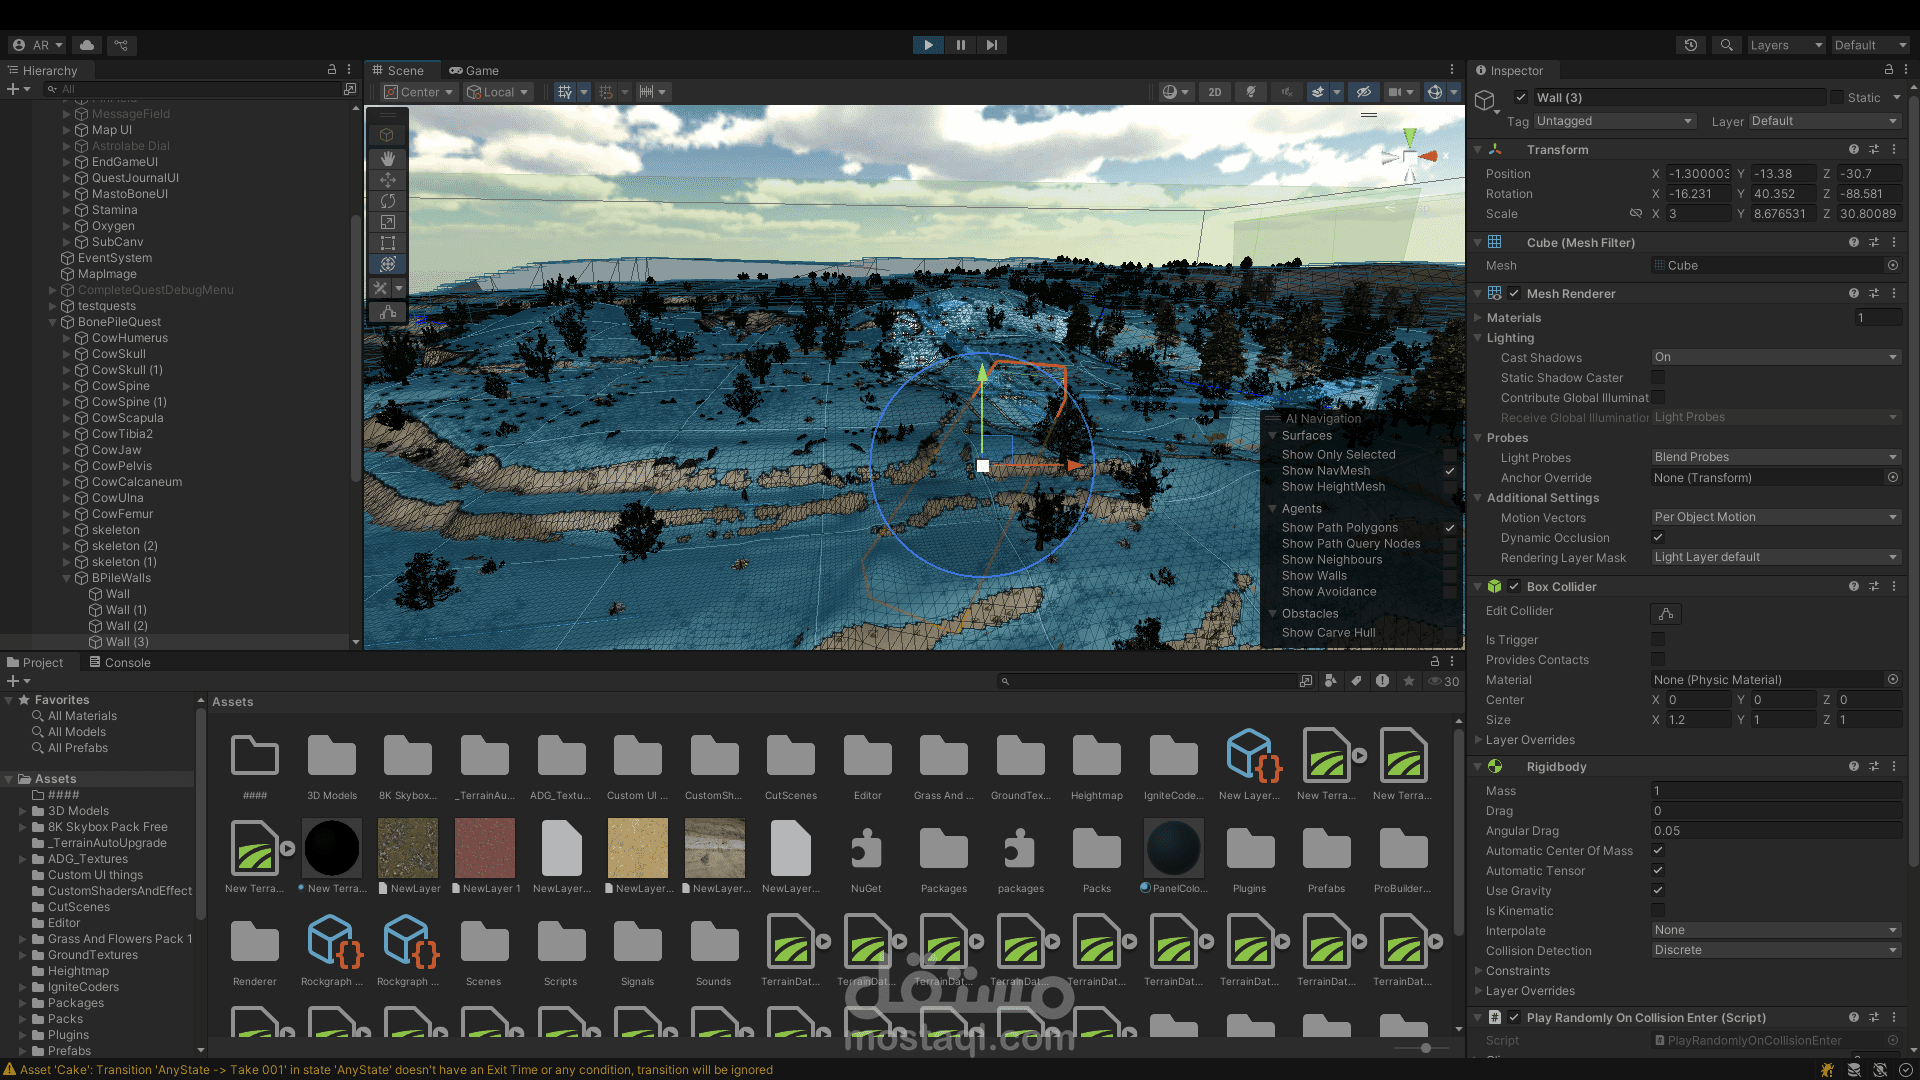Select the Move tool in scene
Screen dimensions: 1920x1080
pos(388,180)
